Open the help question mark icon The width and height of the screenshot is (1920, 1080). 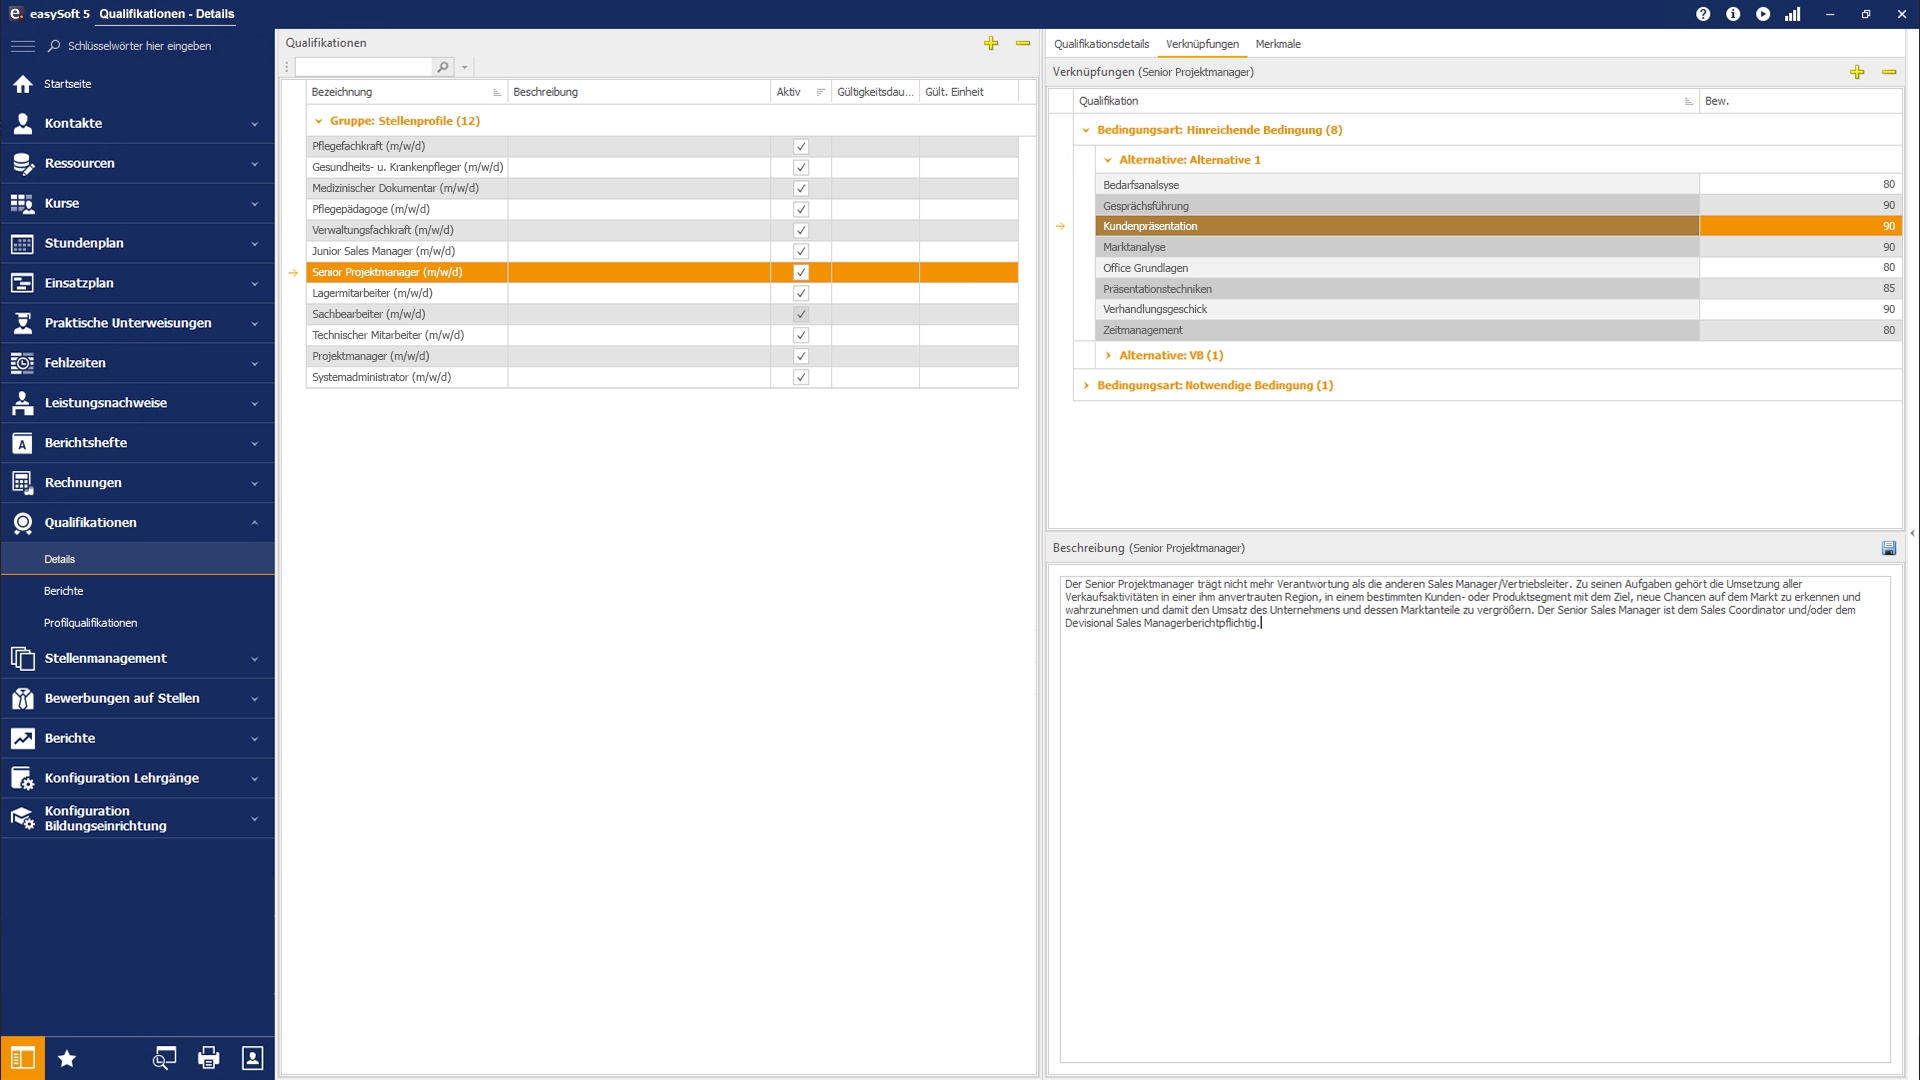click(x=1703, y=14)
